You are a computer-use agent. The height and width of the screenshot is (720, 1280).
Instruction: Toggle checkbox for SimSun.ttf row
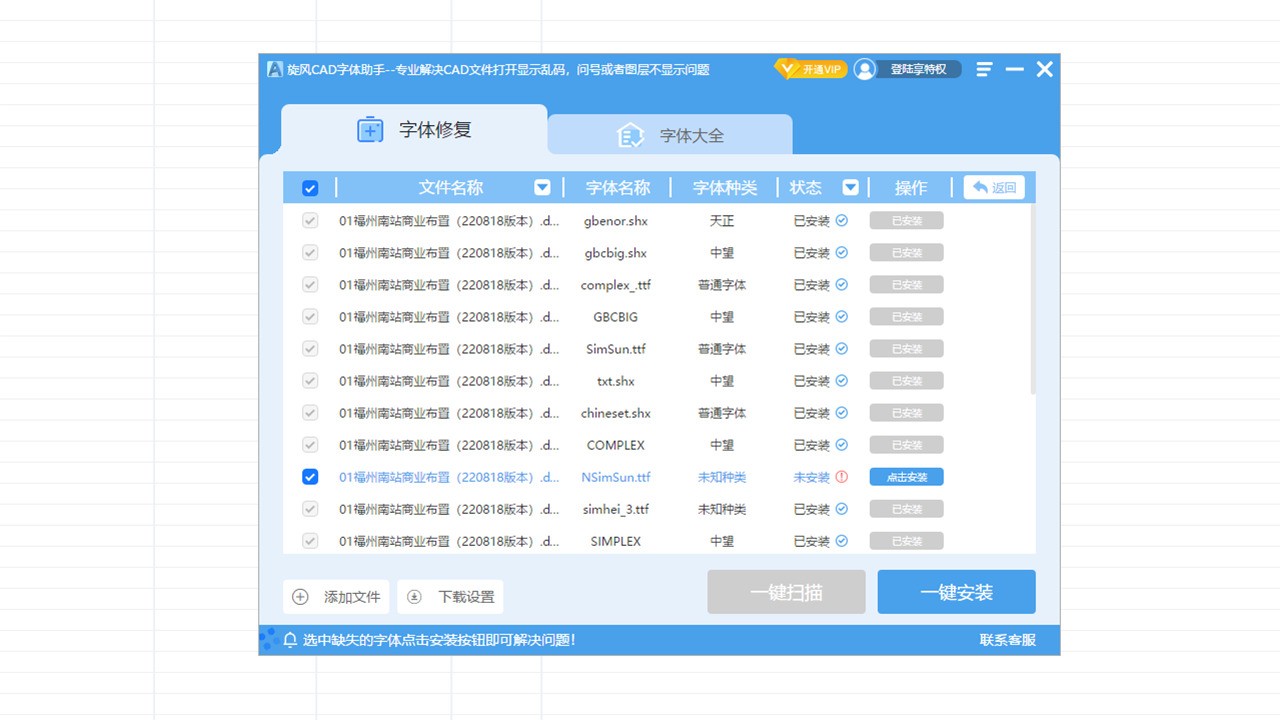pyautogui.click(x=310, y=349)
